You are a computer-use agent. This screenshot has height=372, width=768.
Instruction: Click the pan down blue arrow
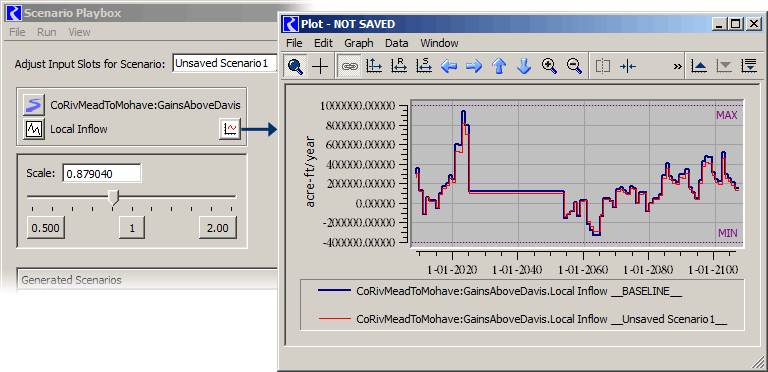coord(524,66)
